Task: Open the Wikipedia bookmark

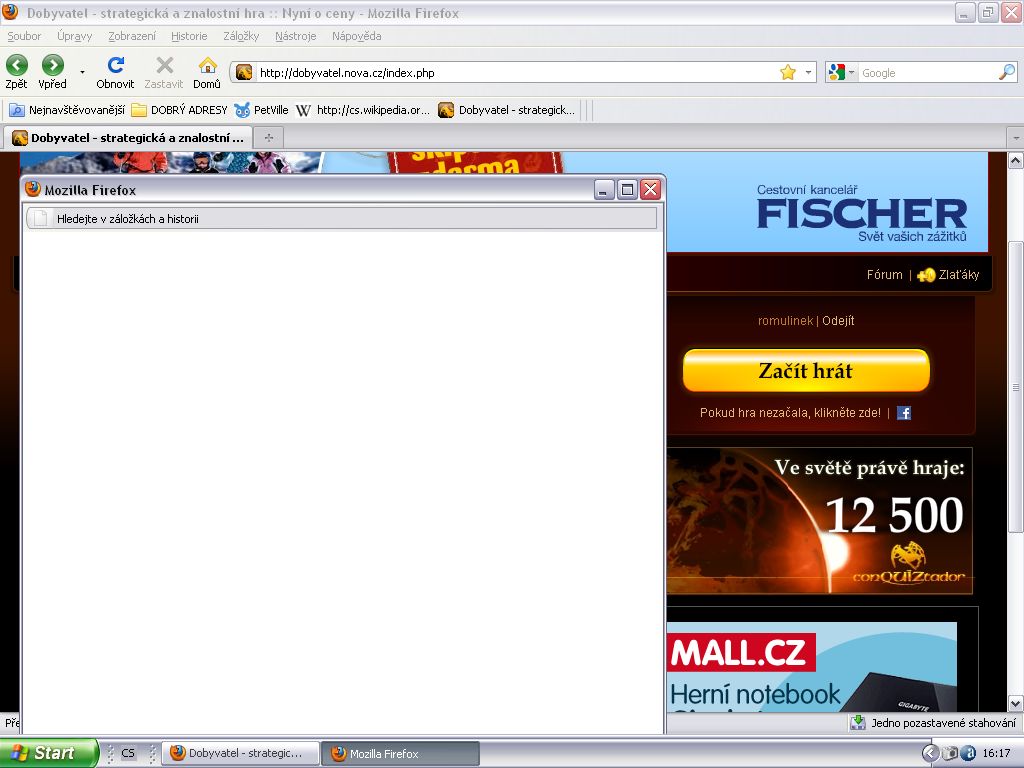Action: pos(363,110)
